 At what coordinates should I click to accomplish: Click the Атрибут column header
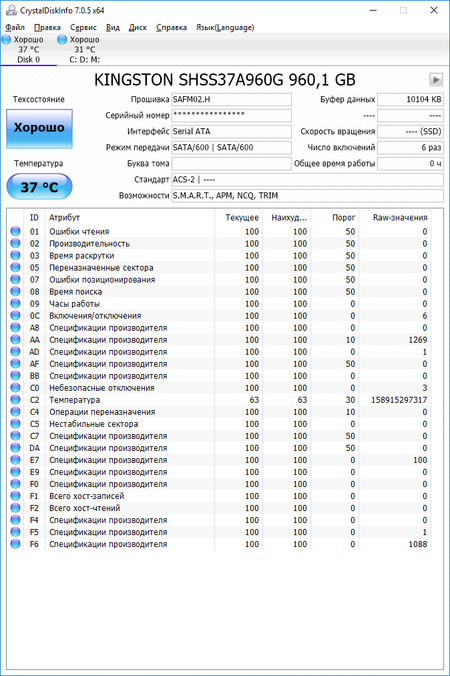pyautogui.click(x=129, y=218)
